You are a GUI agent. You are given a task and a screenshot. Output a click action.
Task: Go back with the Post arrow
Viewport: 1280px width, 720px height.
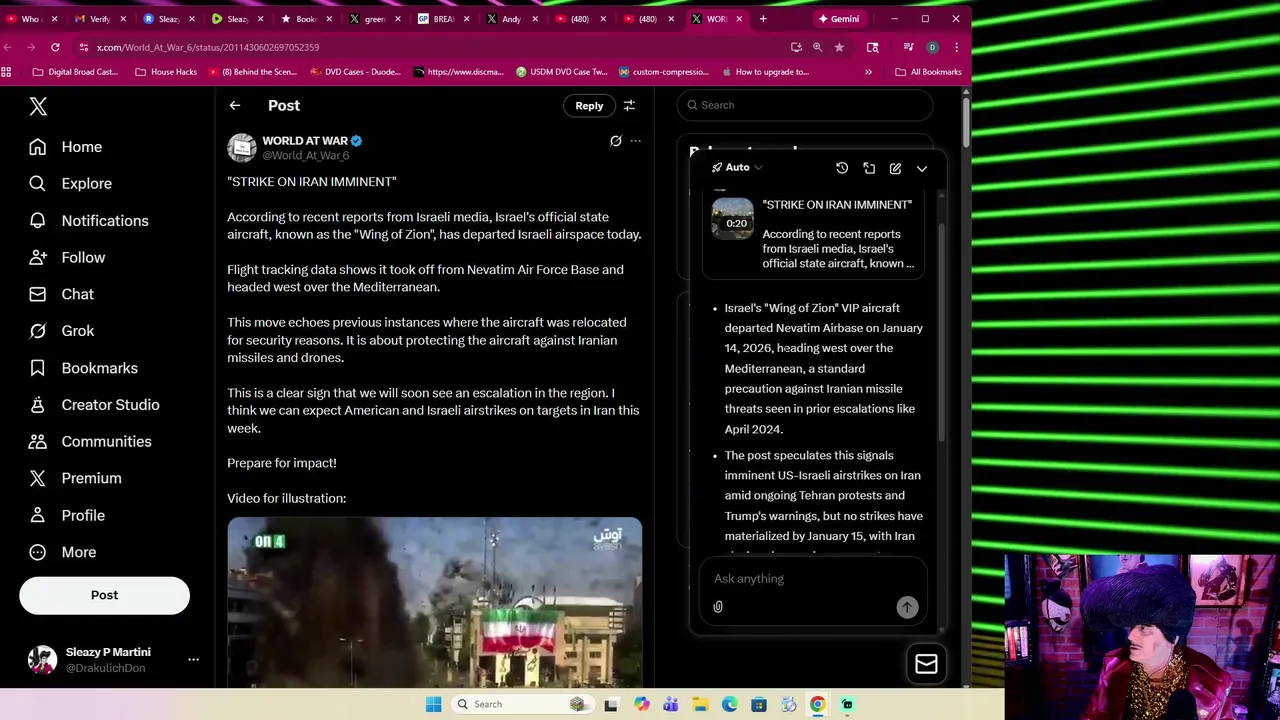click(x=235, y=105)
